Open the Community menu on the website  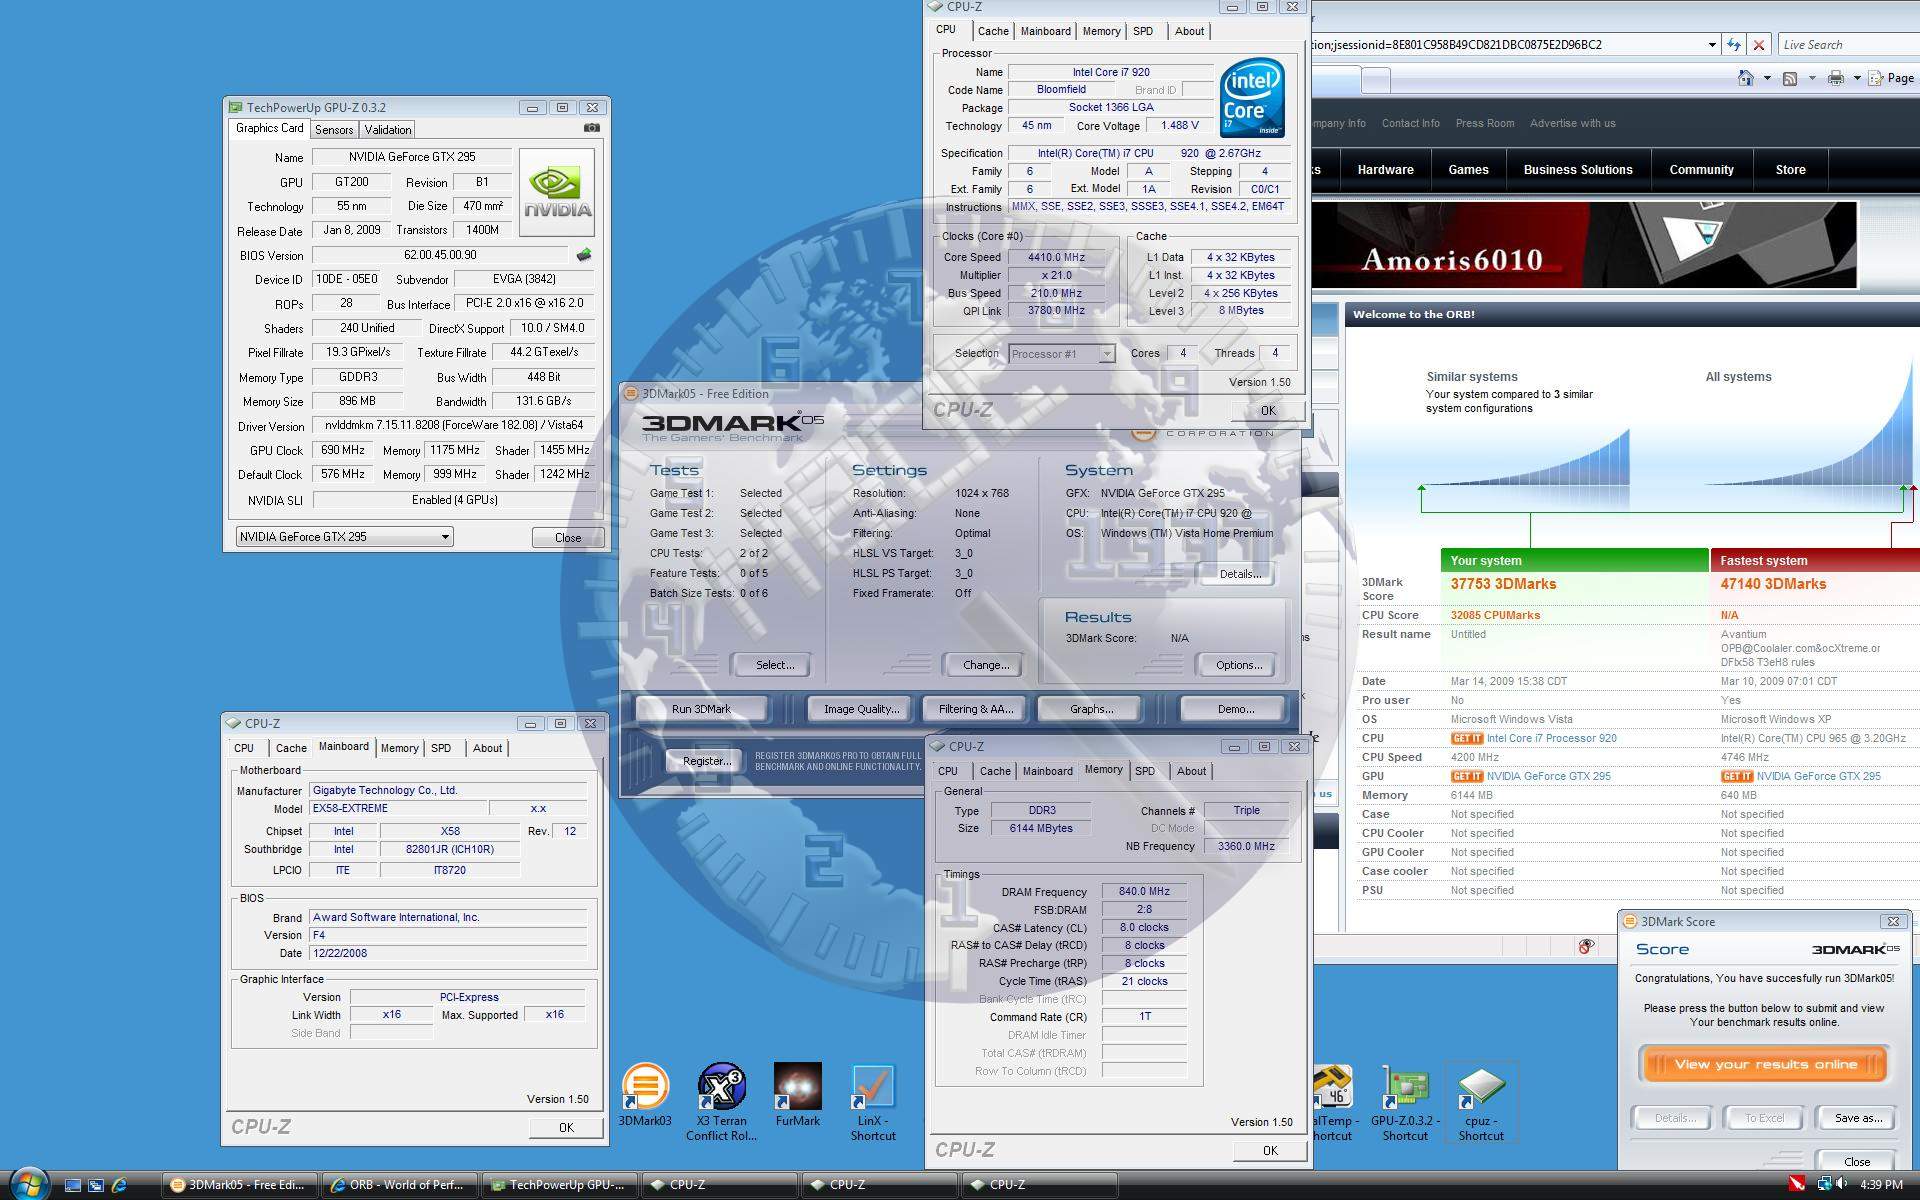click(x=1701, y=170)
